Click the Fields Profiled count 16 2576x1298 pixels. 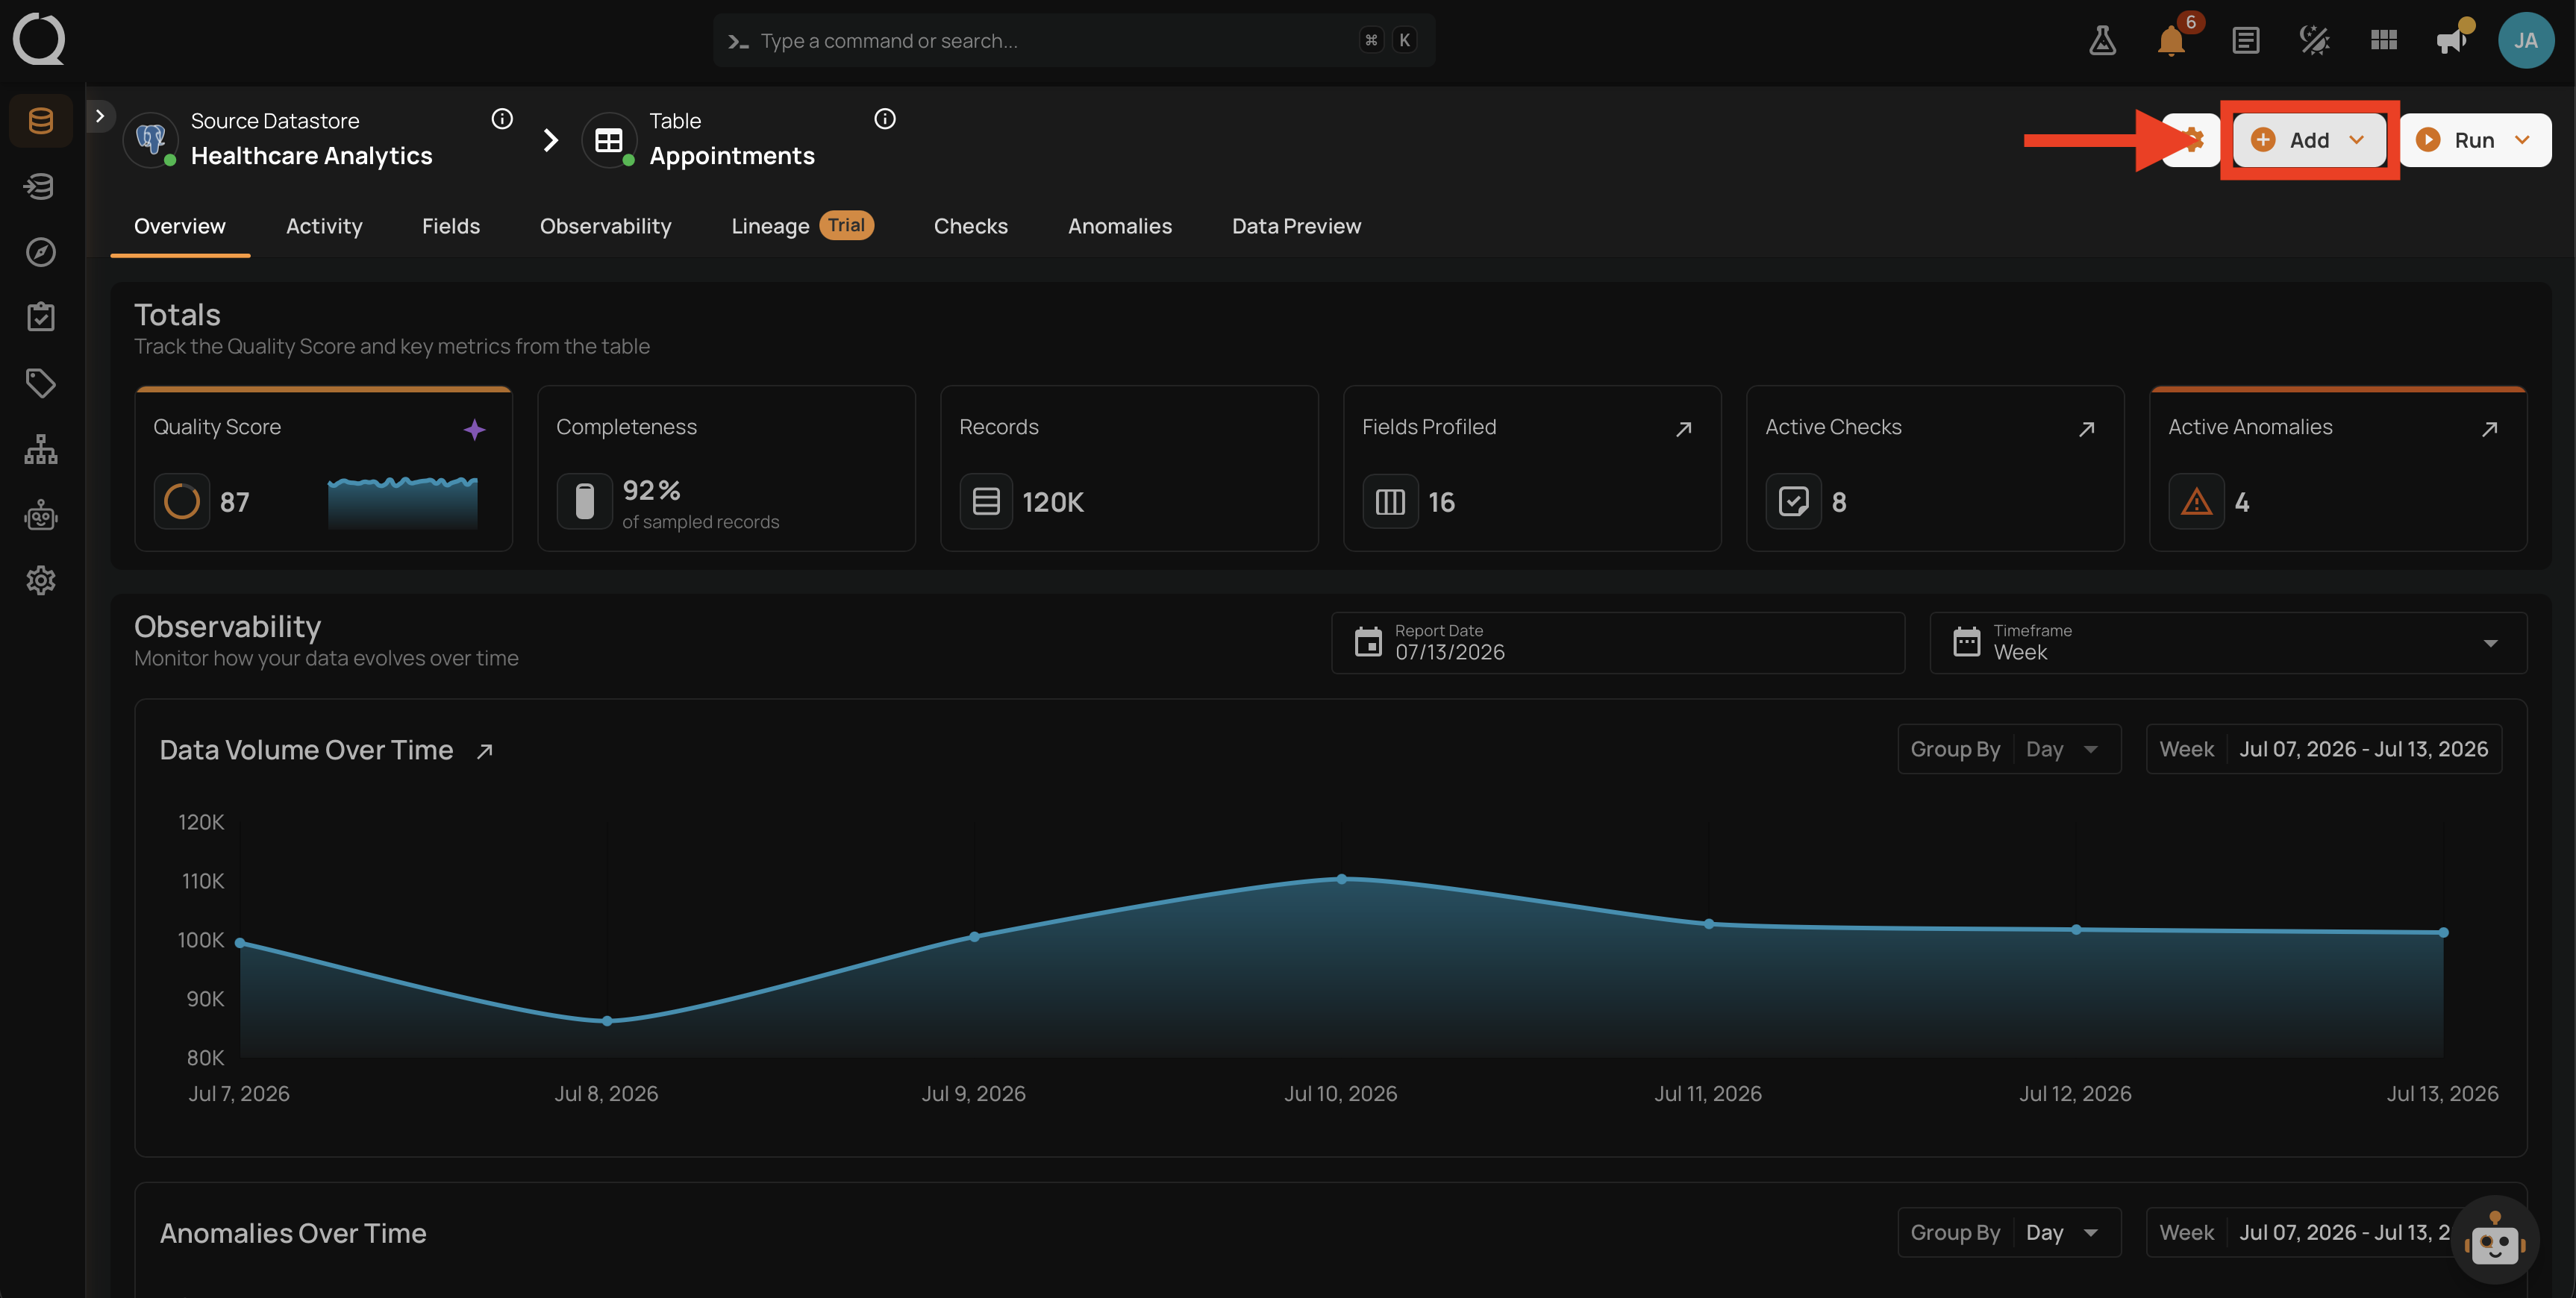[x=1440, y=502]
